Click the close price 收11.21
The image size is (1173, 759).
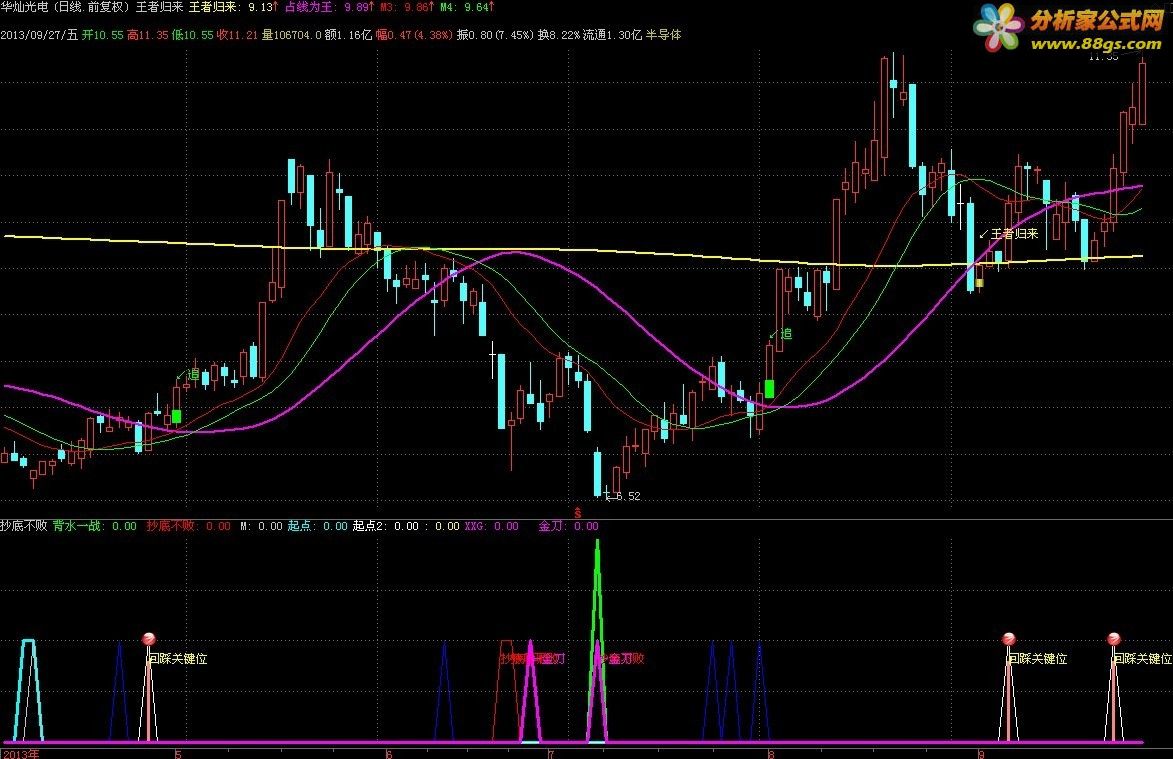click(x=237, y=34)
